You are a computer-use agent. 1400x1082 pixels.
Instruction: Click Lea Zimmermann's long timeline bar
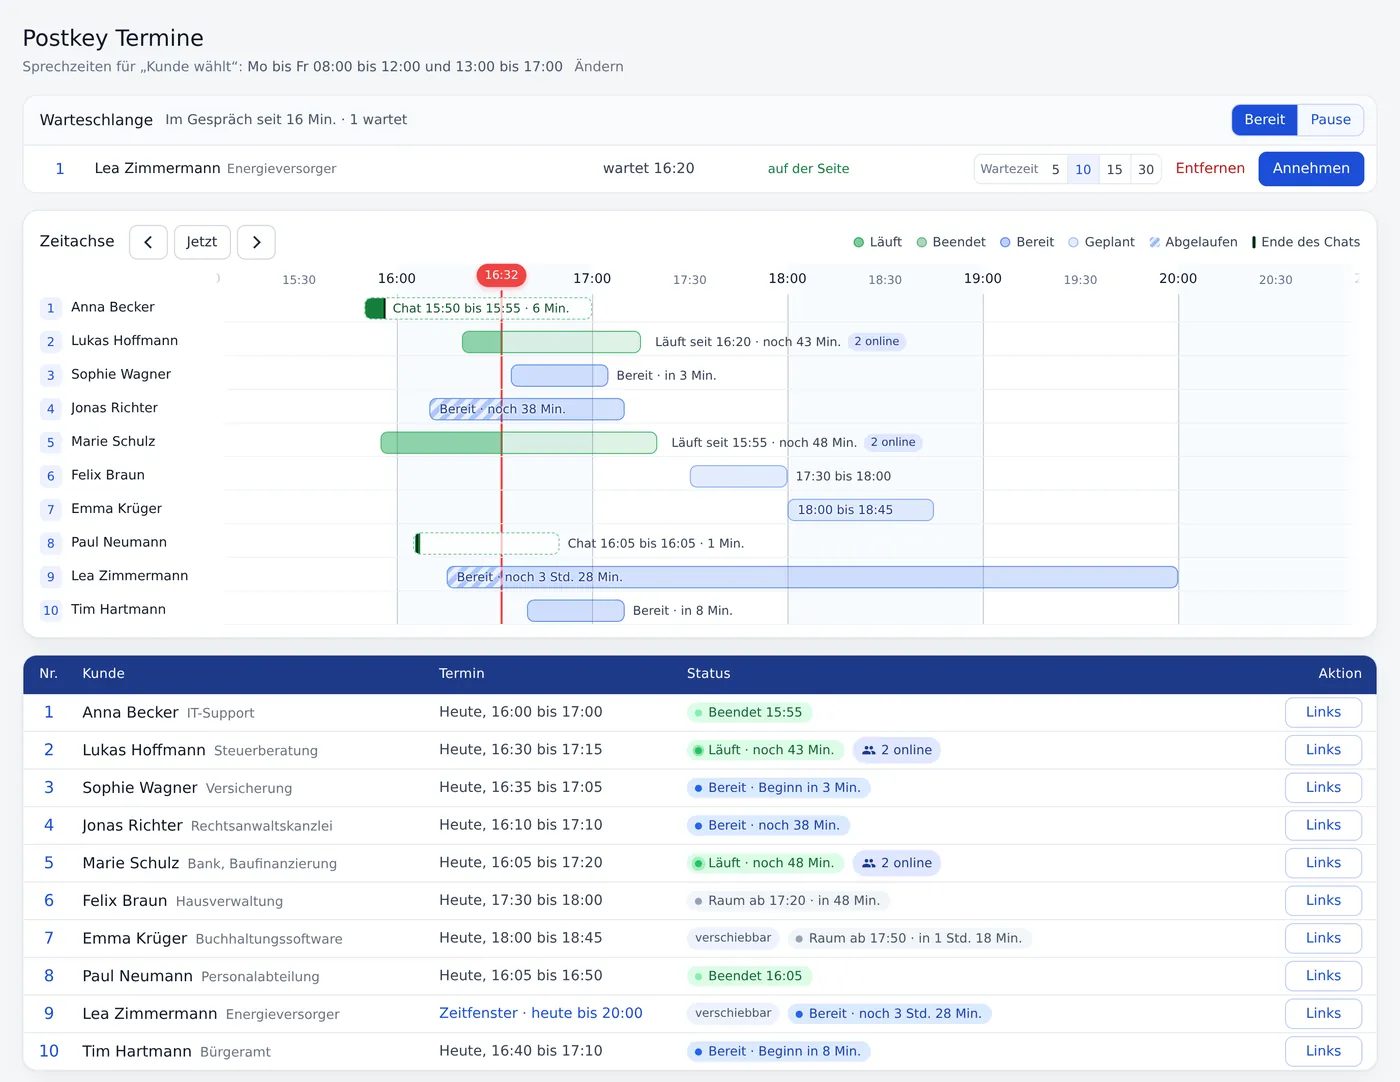(812, 577)
